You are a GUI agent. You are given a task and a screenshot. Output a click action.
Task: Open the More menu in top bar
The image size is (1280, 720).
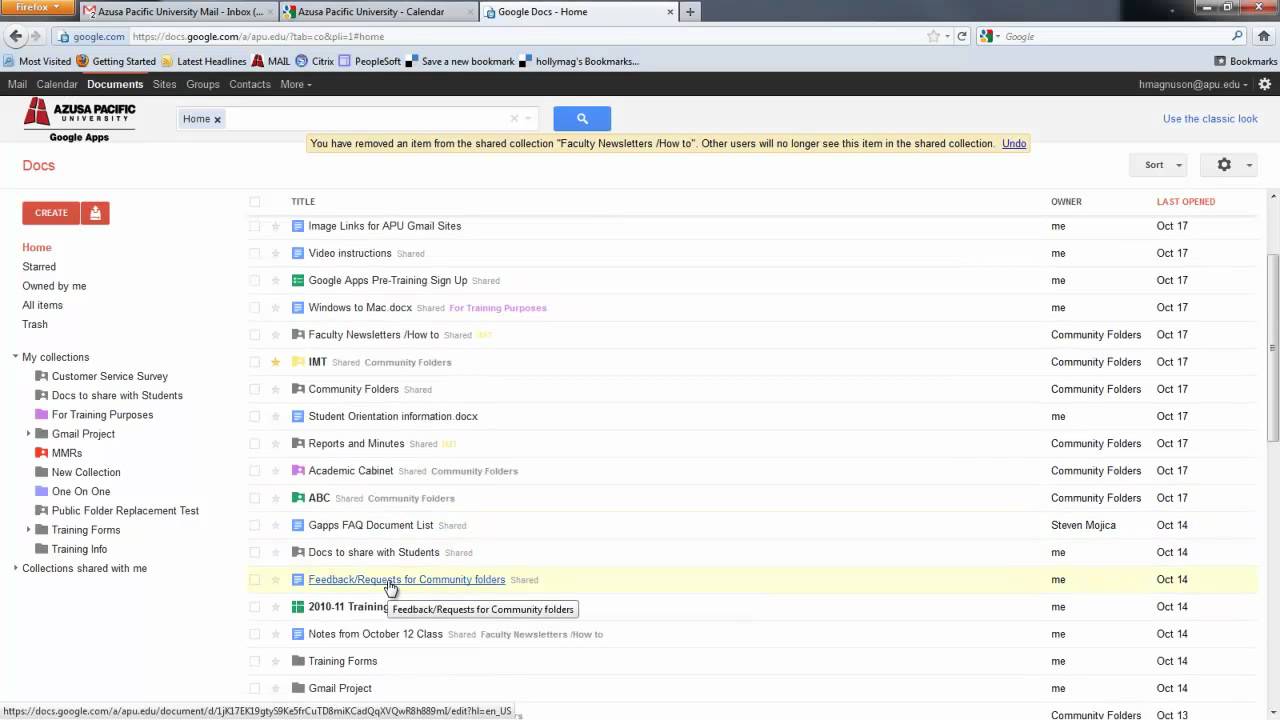point(295,84)
